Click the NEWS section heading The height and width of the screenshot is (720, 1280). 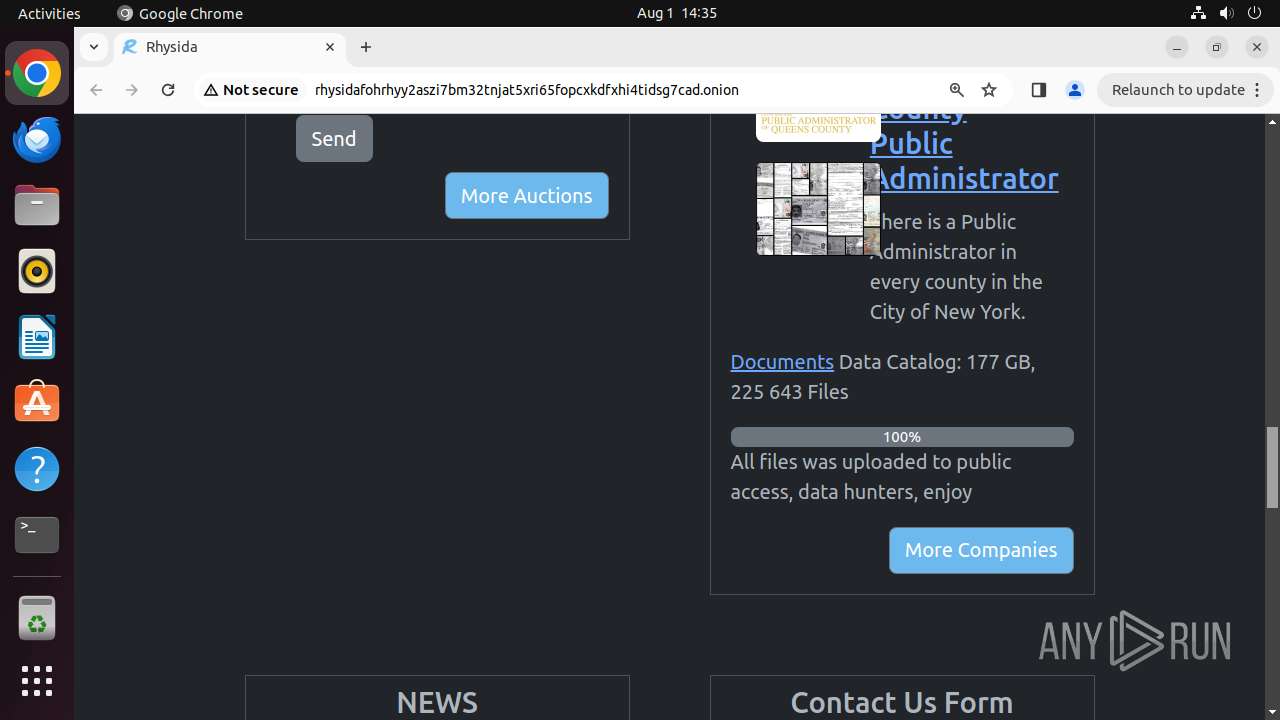tap(437, 702)
